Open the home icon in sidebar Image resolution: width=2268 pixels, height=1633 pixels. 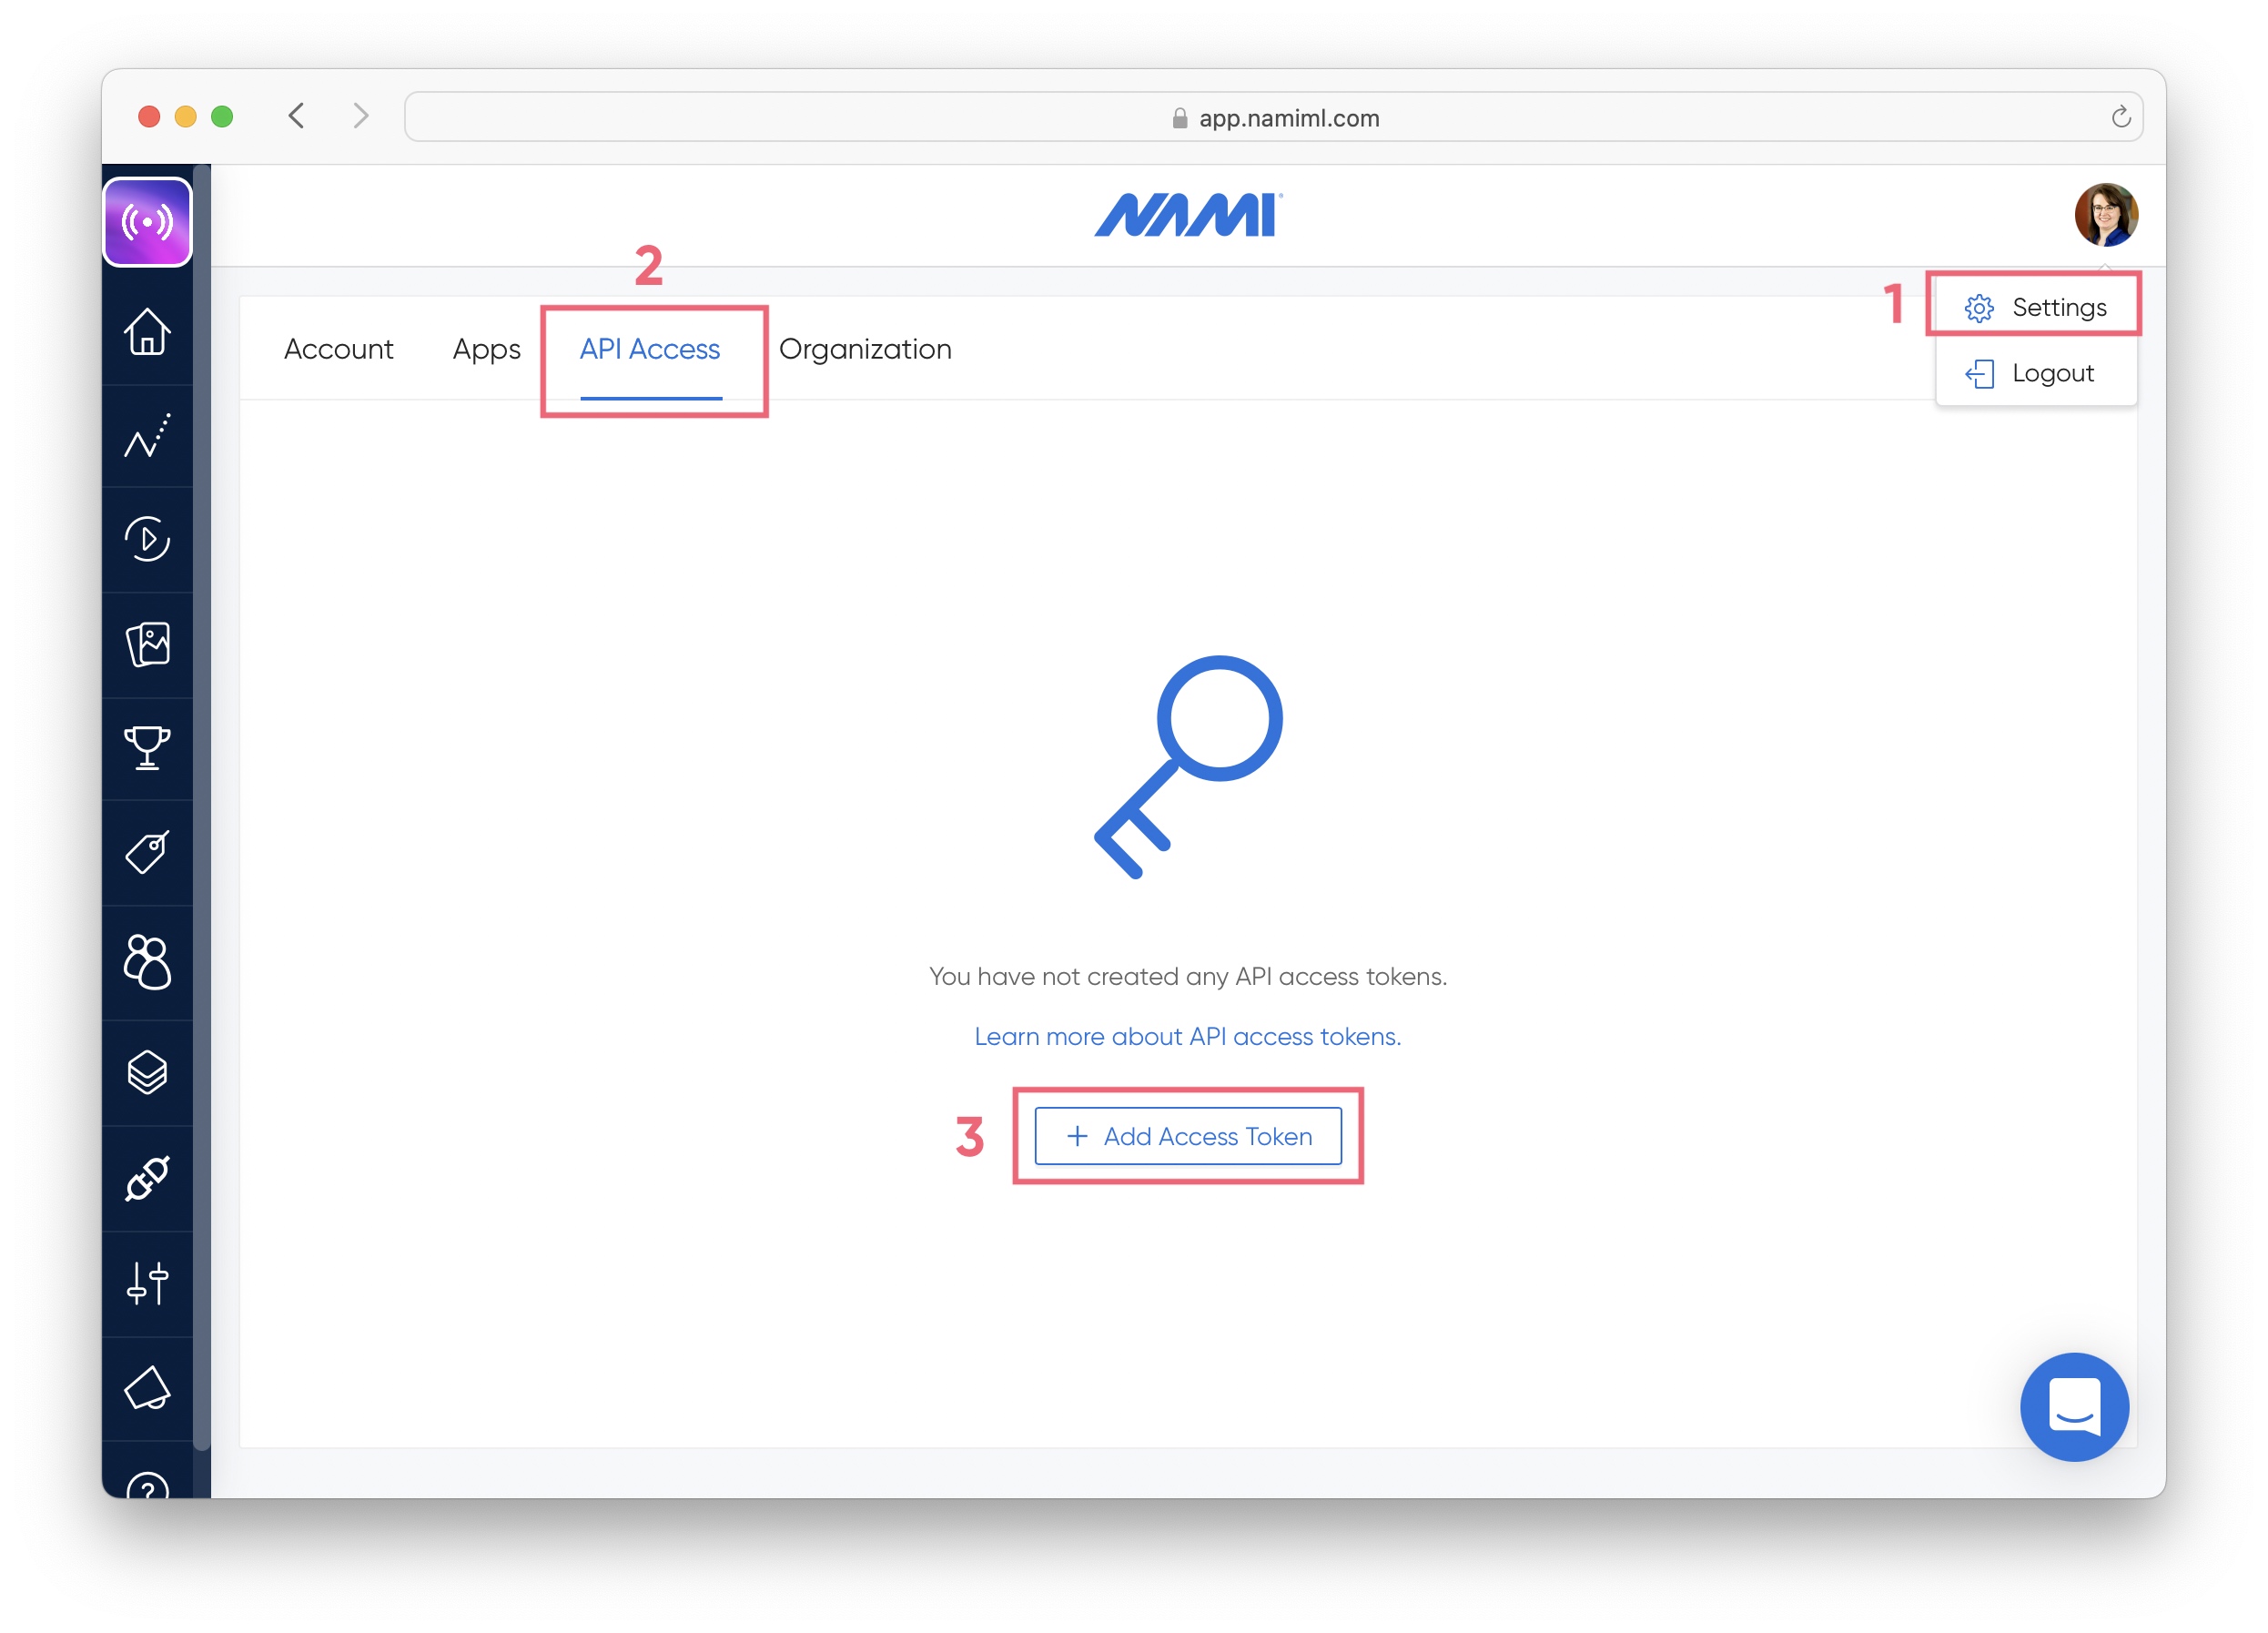pyautogui.click(x=147, y=331)
